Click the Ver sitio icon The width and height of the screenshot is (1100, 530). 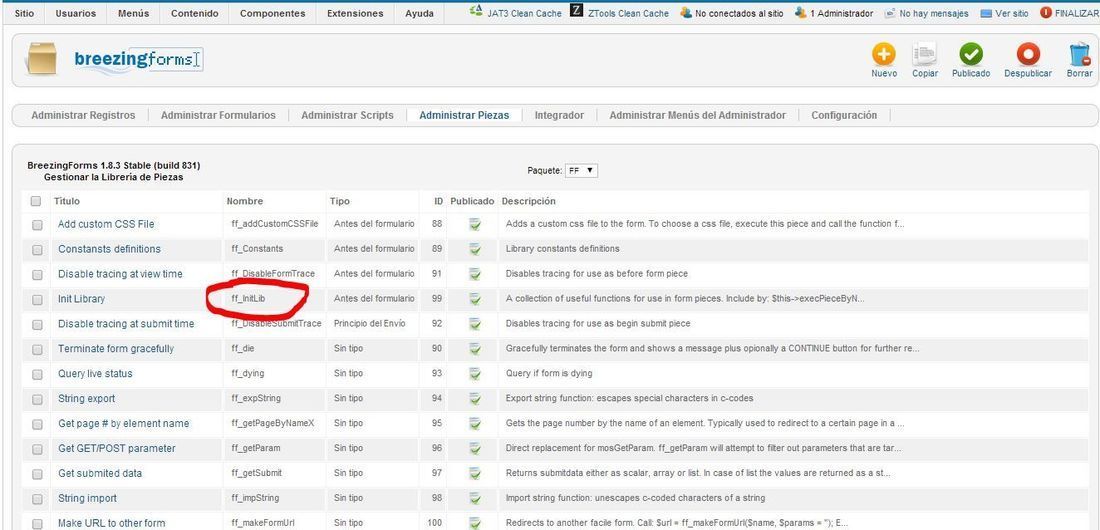[x=986, y=13]
